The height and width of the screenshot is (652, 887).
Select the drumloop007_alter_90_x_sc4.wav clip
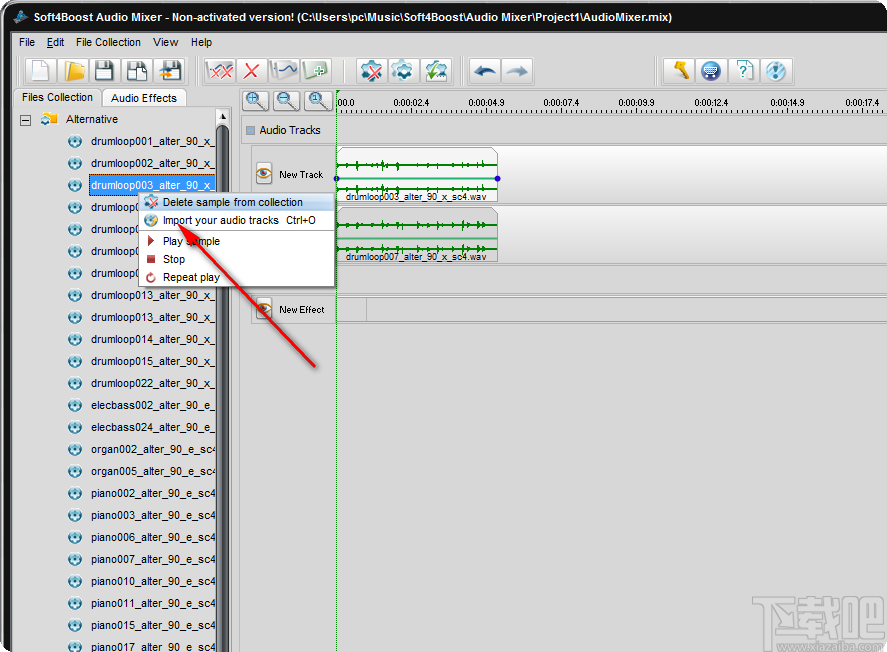click(417, 234)
